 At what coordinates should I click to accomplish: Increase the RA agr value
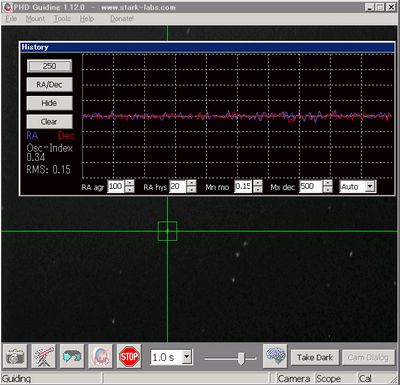[x=130, y=183]
